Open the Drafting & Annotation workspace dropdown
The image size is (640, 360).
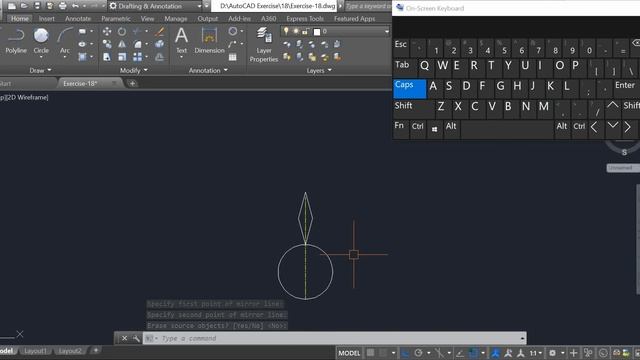pos(156,6)
